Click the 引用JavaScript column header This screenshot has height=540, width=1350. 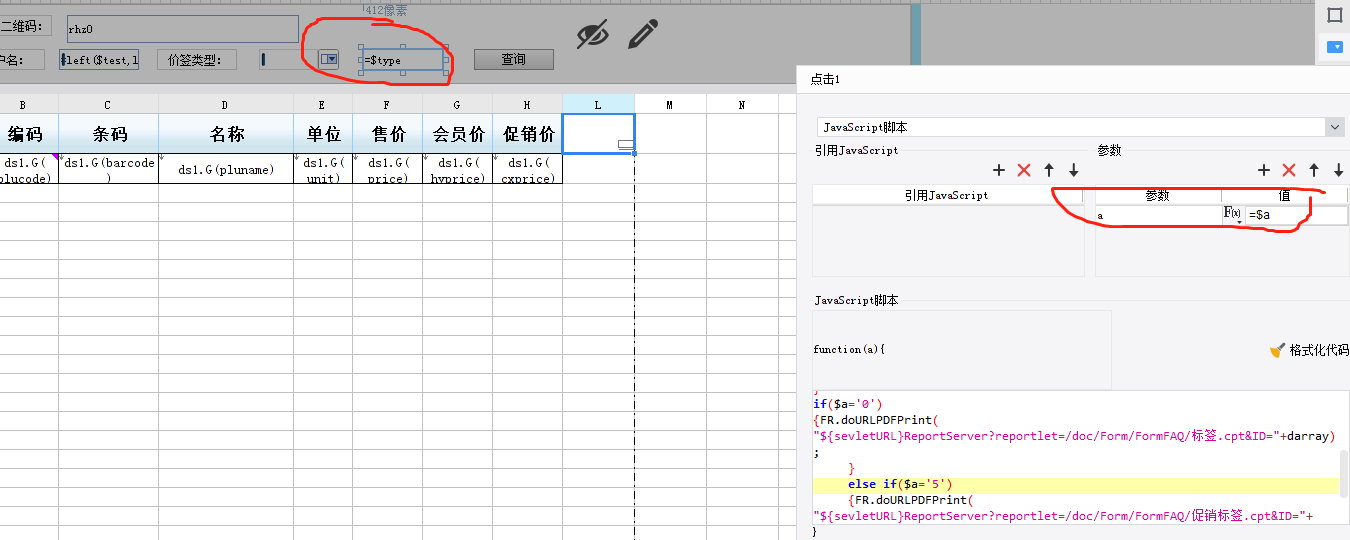947,195
